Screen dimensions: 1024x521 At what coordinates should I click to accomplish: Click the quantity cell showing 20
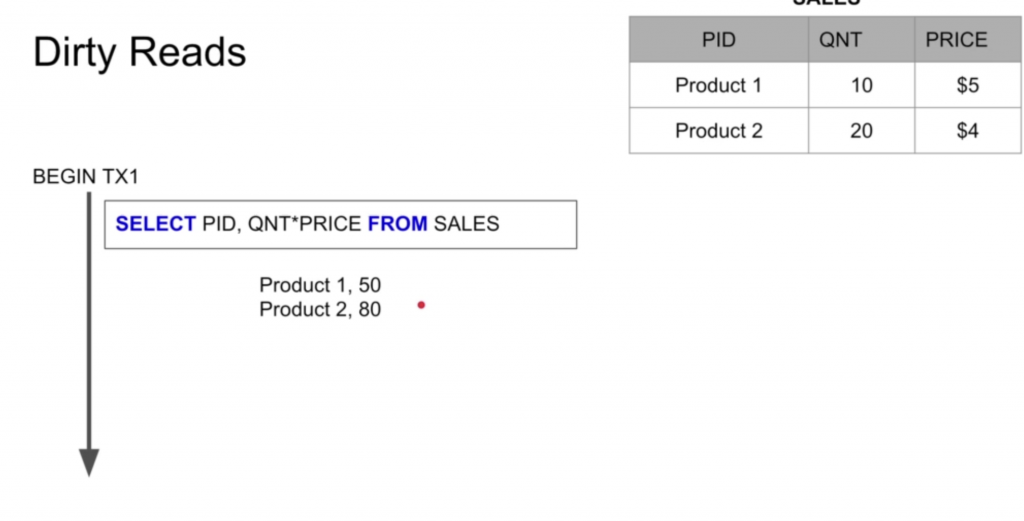click(861, 131)
